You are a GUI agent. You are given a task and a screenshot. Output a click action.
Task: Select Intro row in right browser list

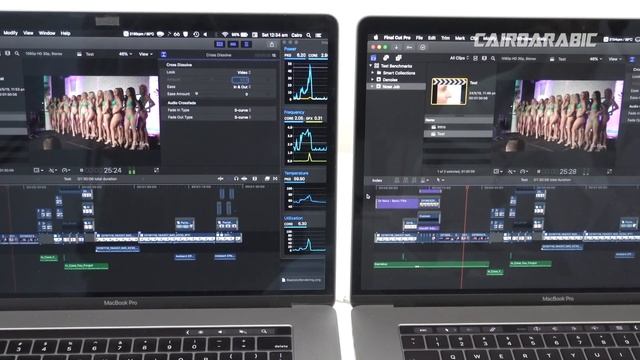point(458,127)
